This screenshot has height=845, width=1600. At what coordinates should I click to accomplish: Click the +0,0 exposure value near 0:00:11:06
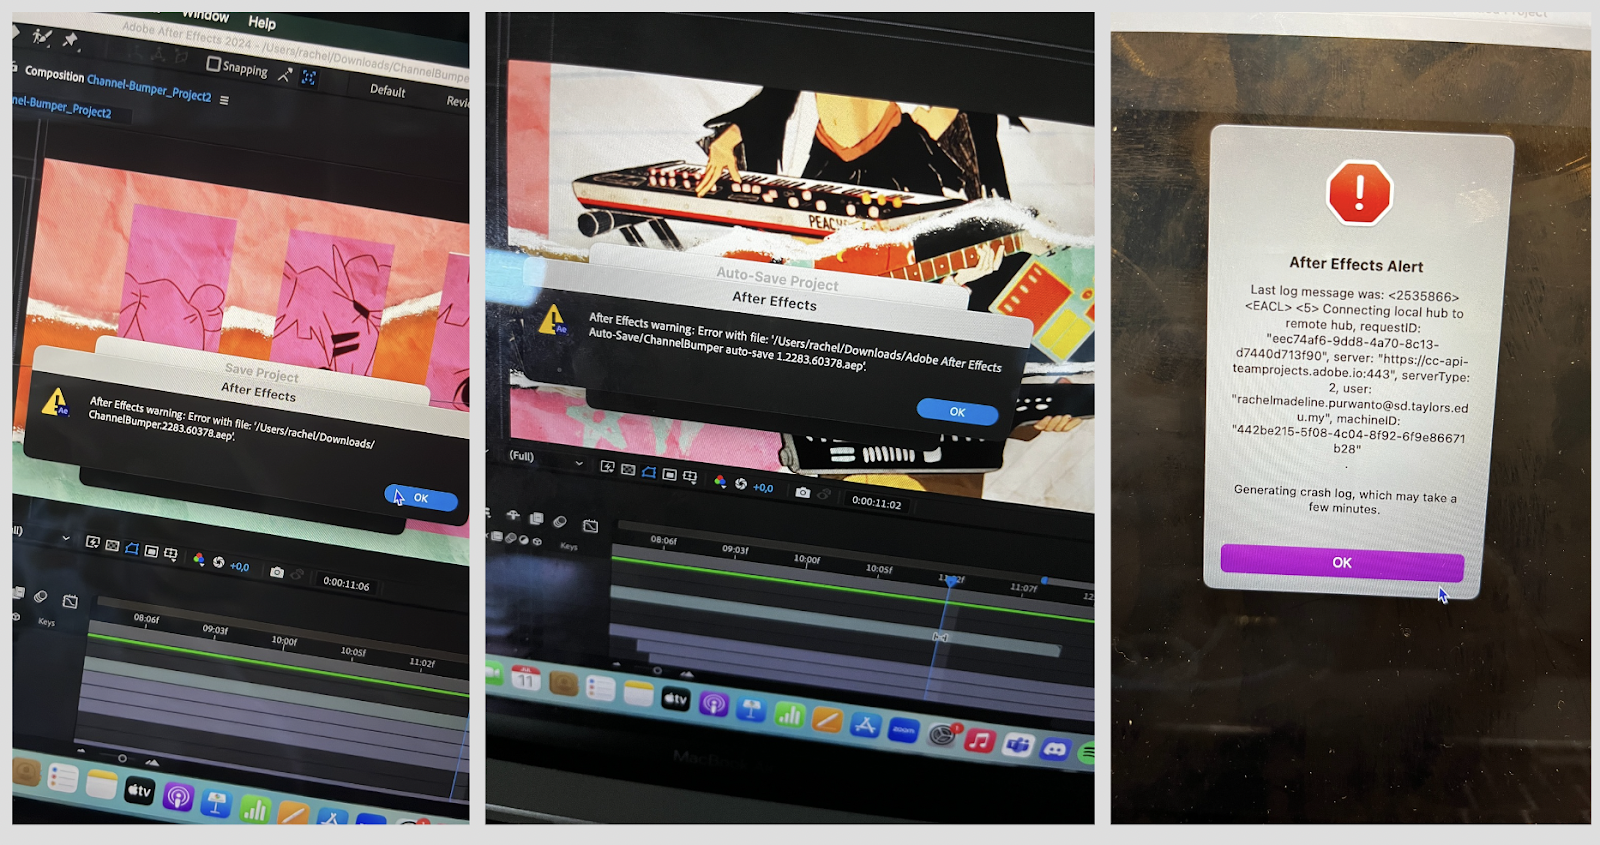[x=239, y=567]
